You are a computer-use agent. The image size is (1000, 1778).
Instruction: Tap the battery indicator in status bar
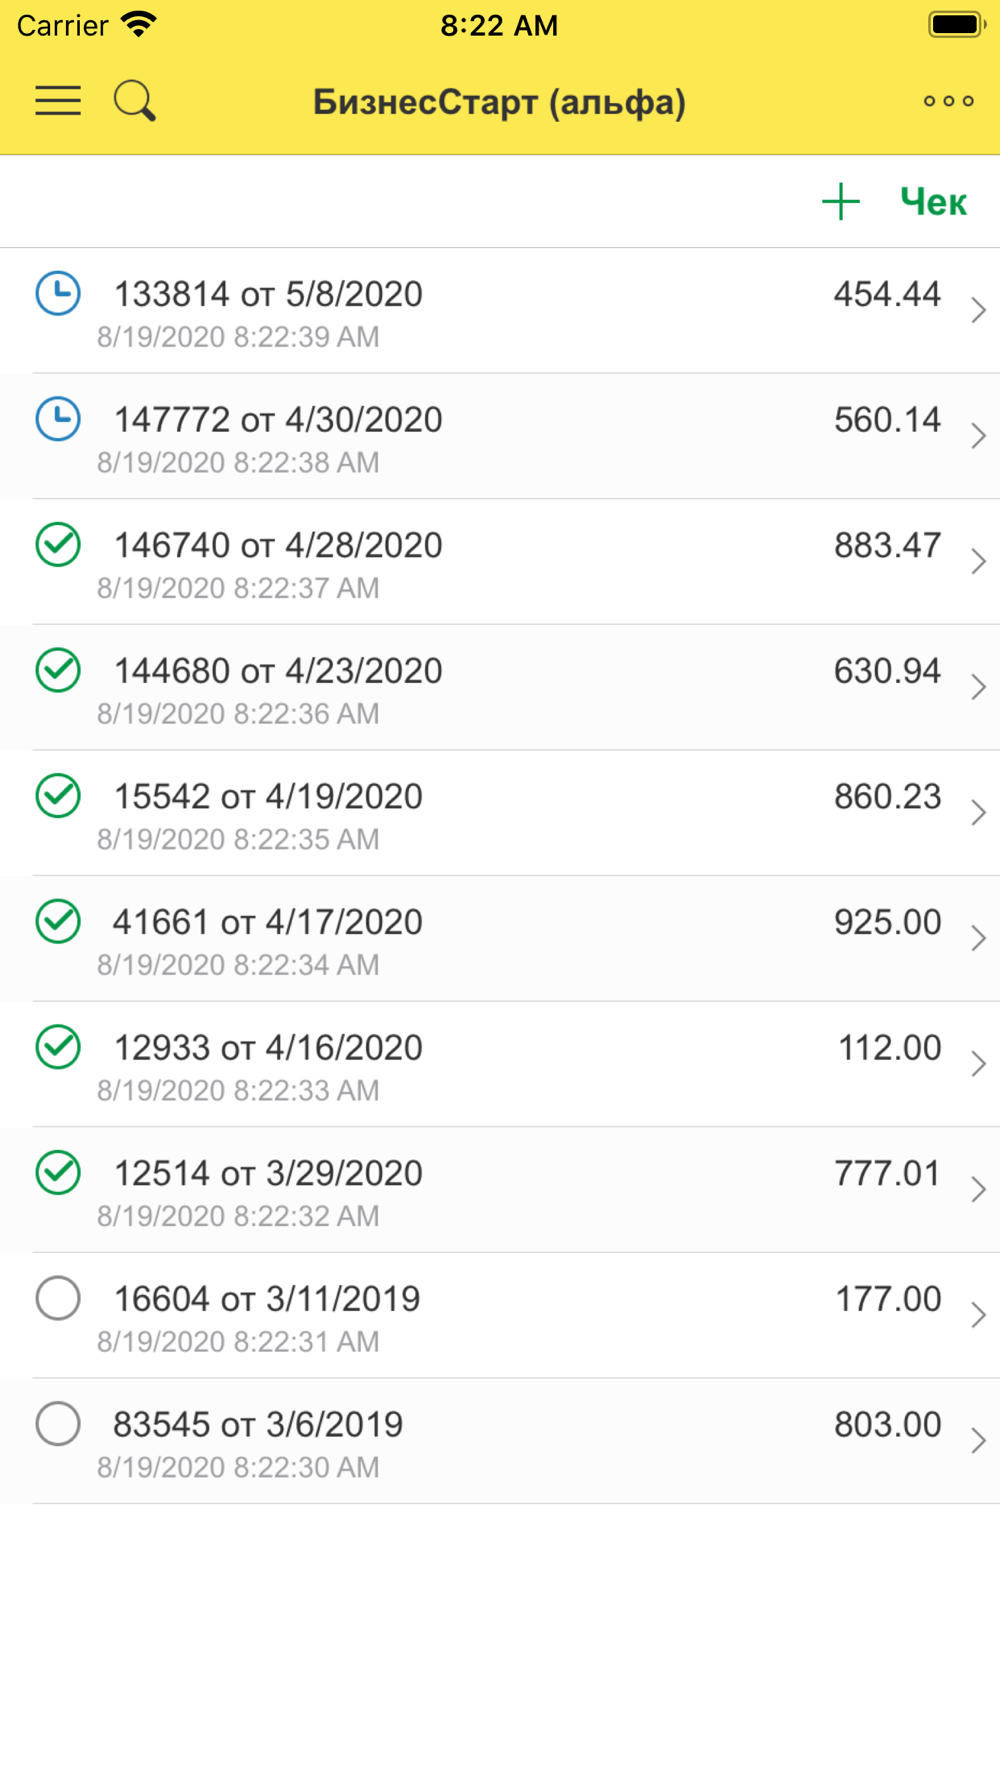956,25
